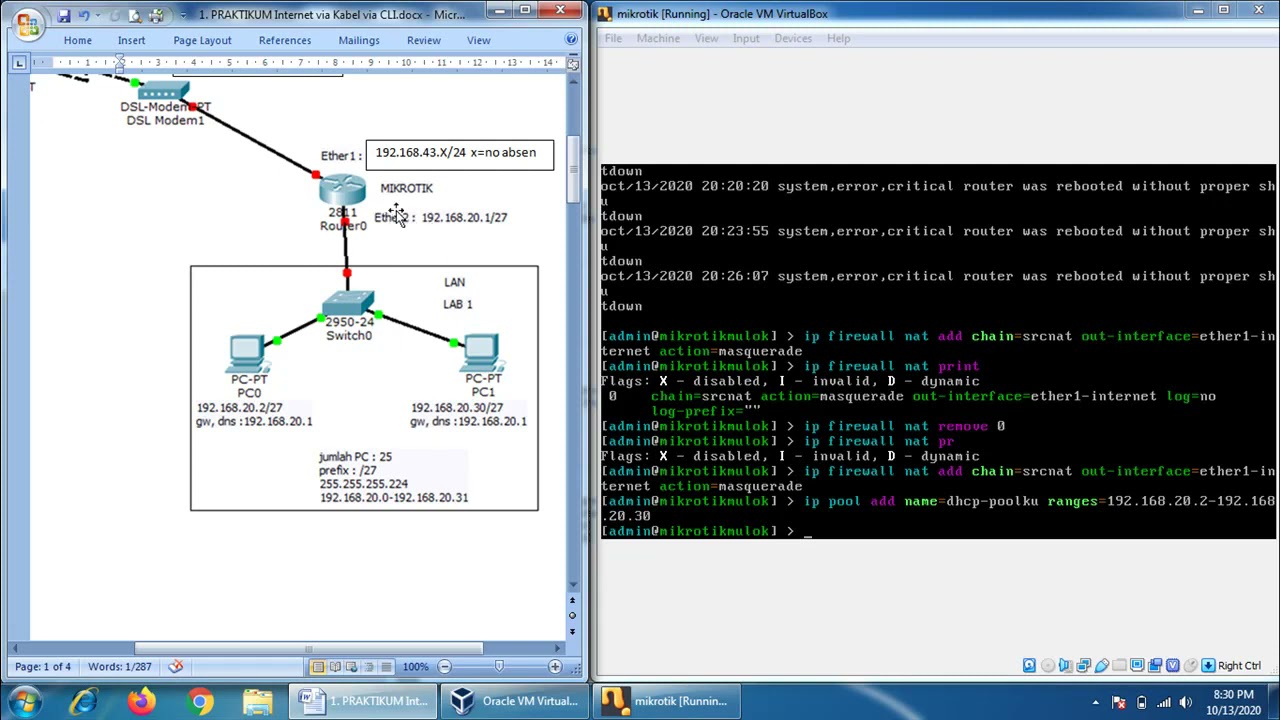Click the 192.168.43.X/24 text box
The width and height of the screenshot is (1280, 720).
460,155
